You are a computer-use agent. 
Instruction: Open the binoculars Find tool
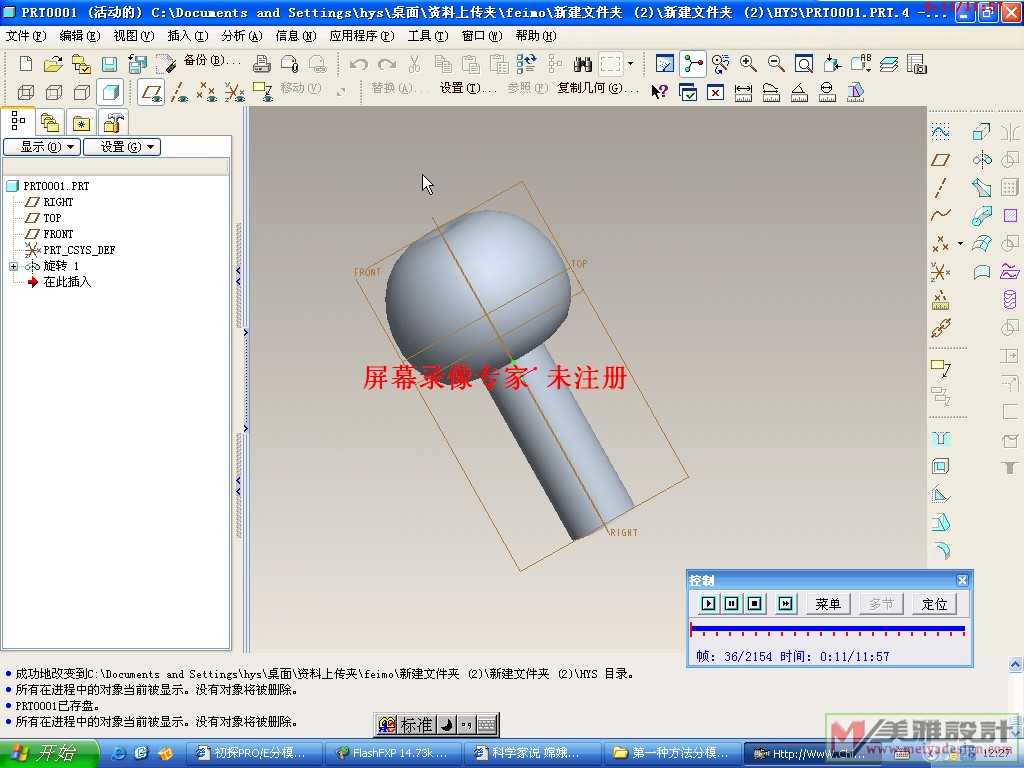coord(583,64)
